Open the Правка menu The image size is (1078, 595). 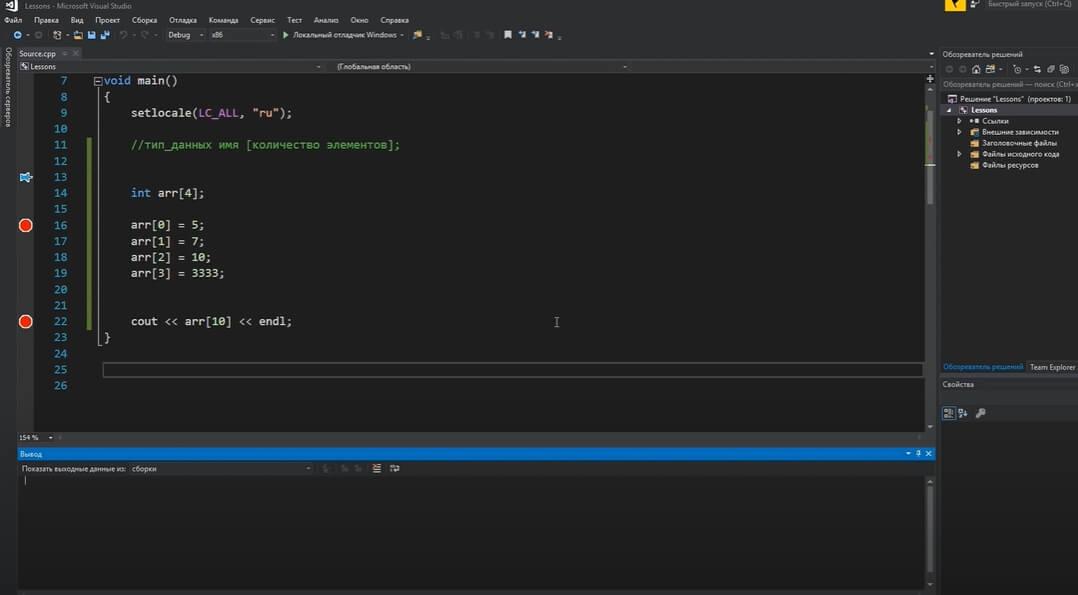(x=46, y=21)
